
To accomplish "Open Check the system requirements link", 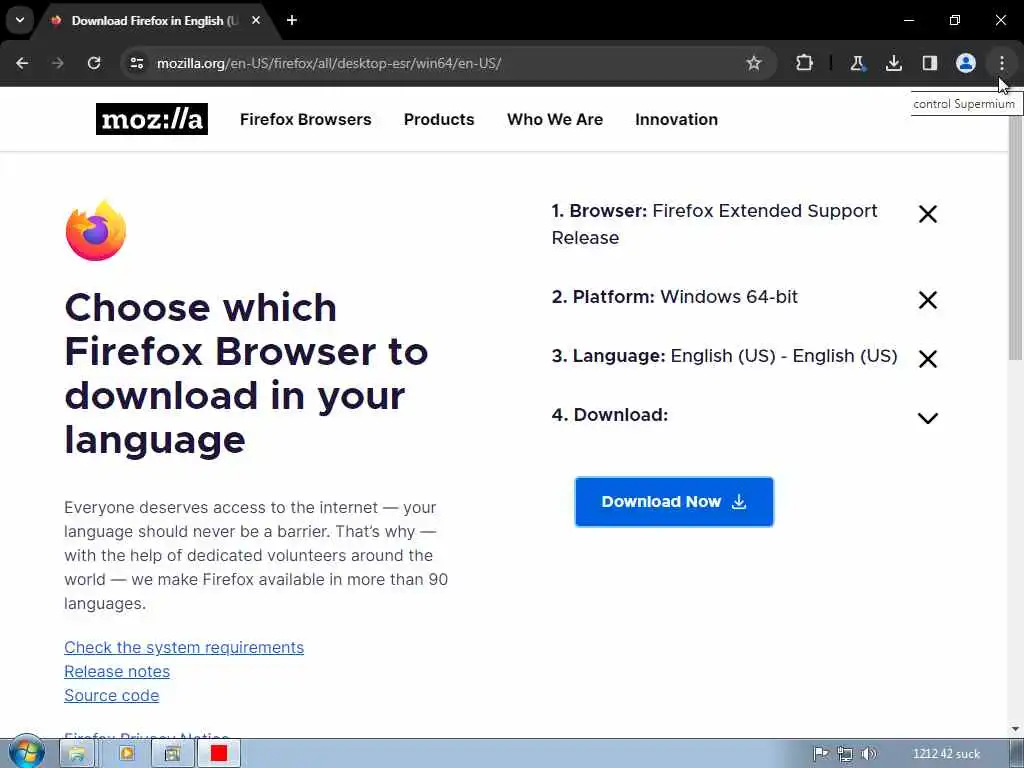I will pos(184,647).
